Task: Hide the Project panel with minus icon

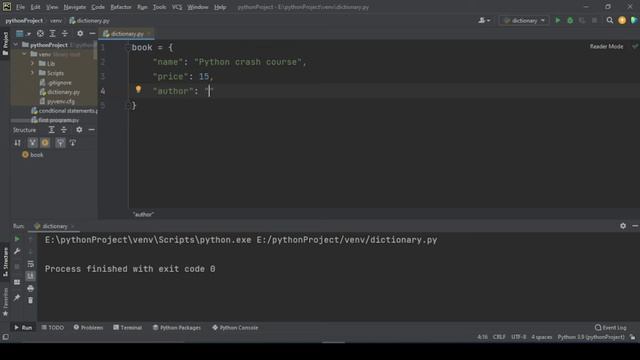Action: (92, 33)
